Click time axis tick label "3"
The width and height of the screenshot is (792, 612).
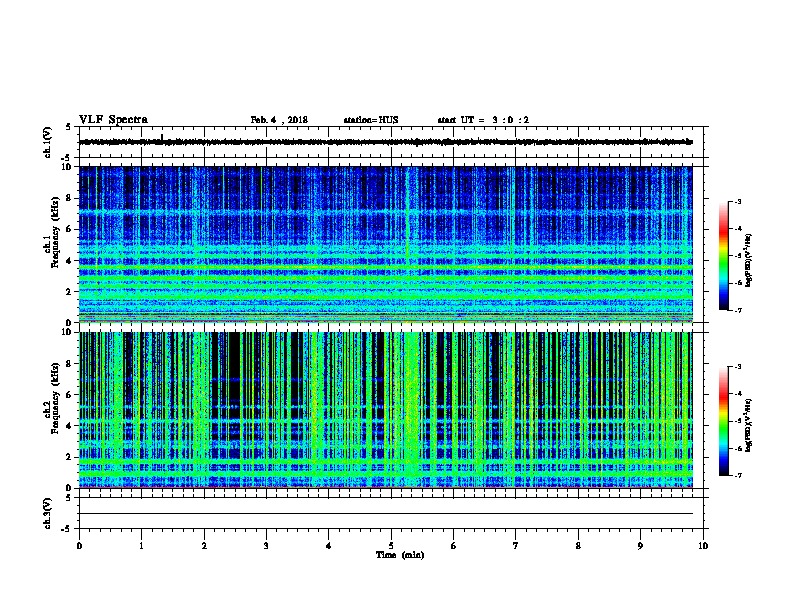tap(266, 546)
